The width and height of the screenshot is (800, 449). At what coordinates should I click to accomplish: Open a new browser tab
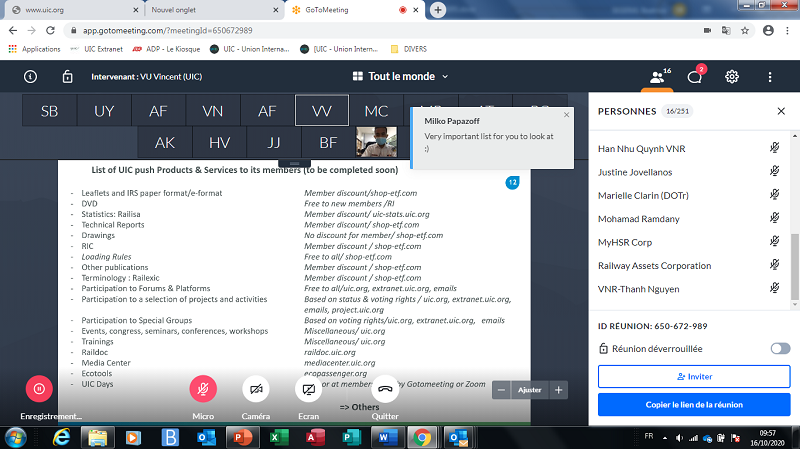coord(438,10)
